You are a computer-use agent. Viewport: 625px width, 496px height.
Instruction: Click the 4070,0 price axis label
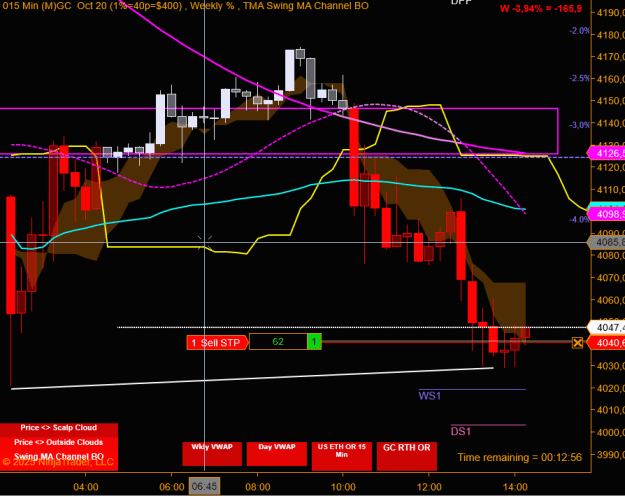[610, 278]
